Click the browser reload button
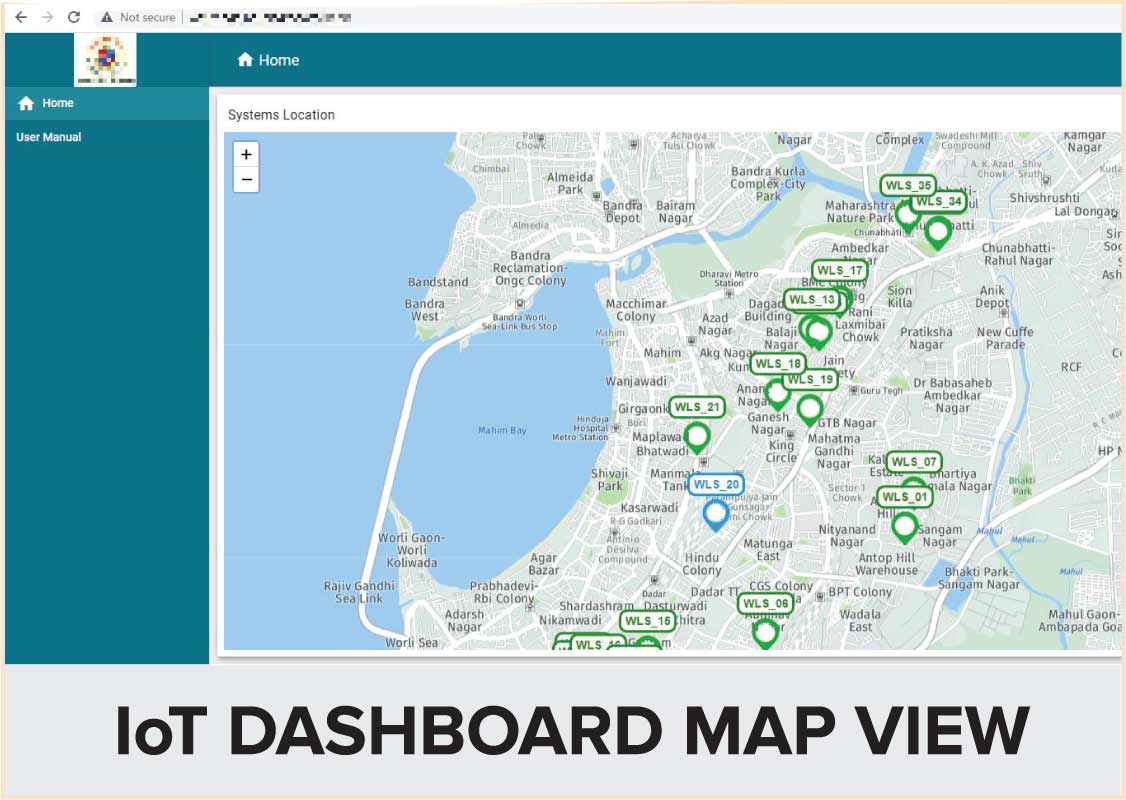 (x=73, y=17)
